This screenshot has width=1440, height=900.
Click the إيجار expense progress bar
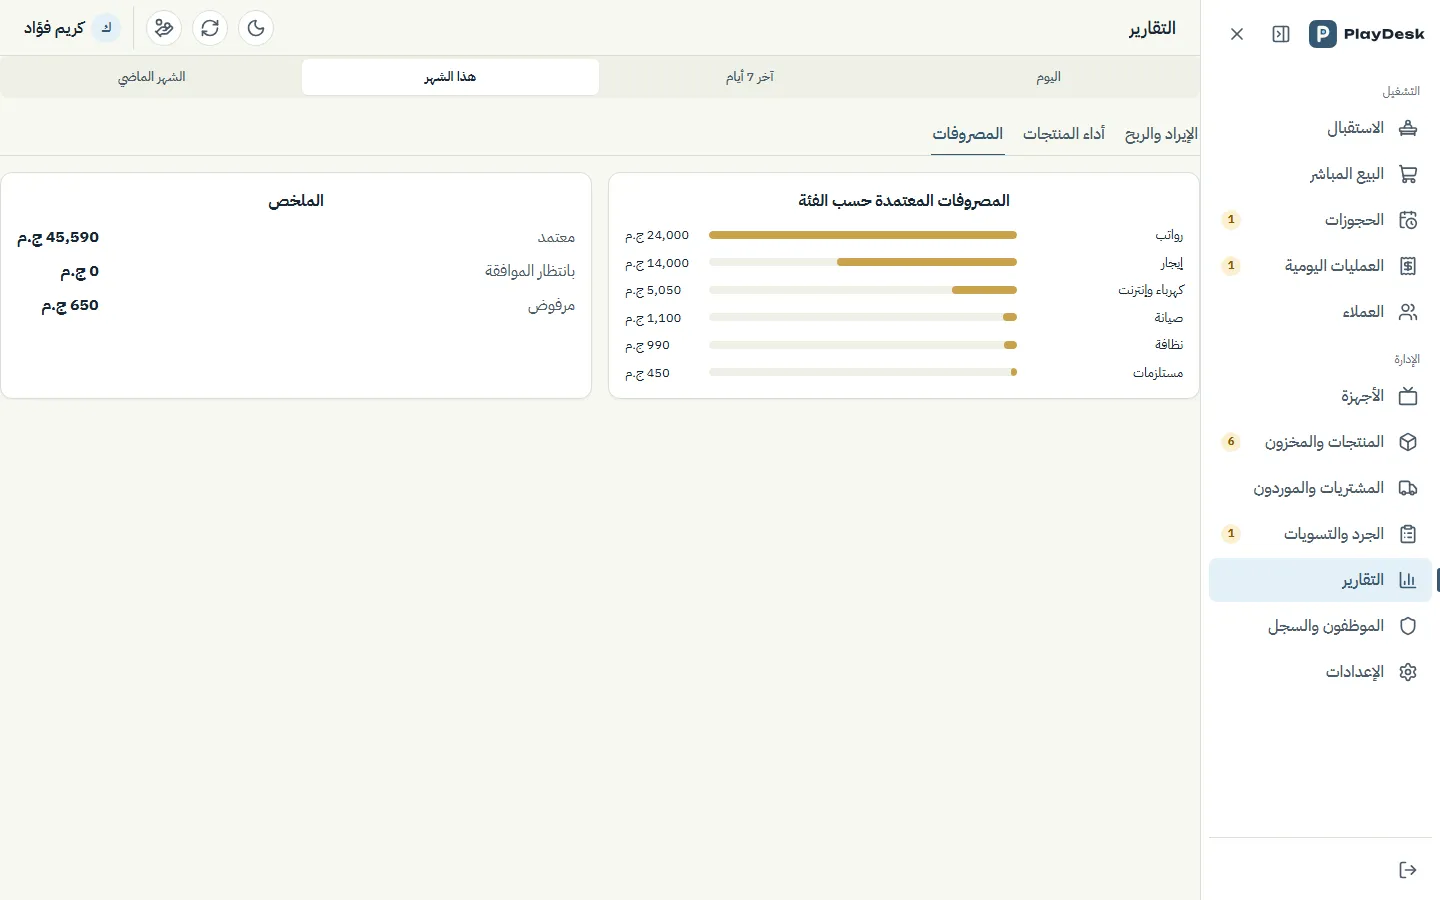point(863,262)
